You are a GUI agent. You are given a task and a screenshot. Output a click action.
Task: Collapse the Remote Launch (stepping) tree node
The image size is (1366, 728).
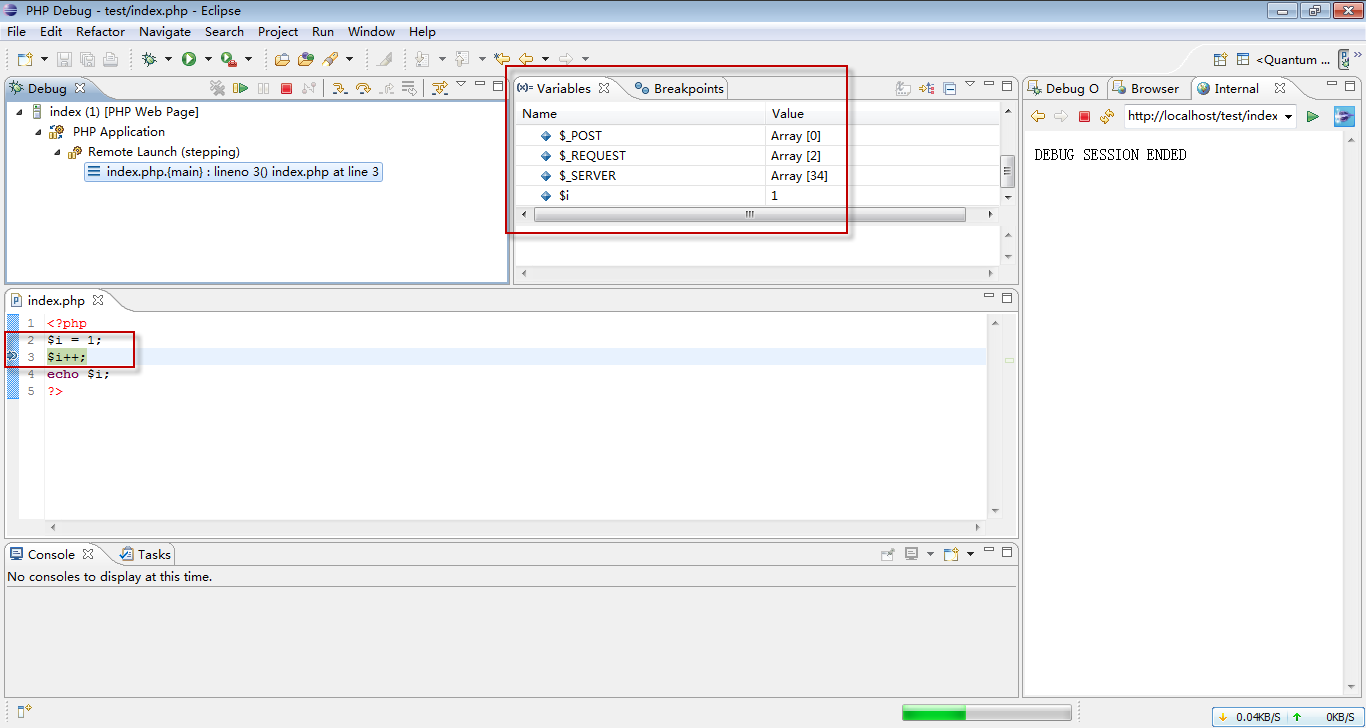[58, 152]
